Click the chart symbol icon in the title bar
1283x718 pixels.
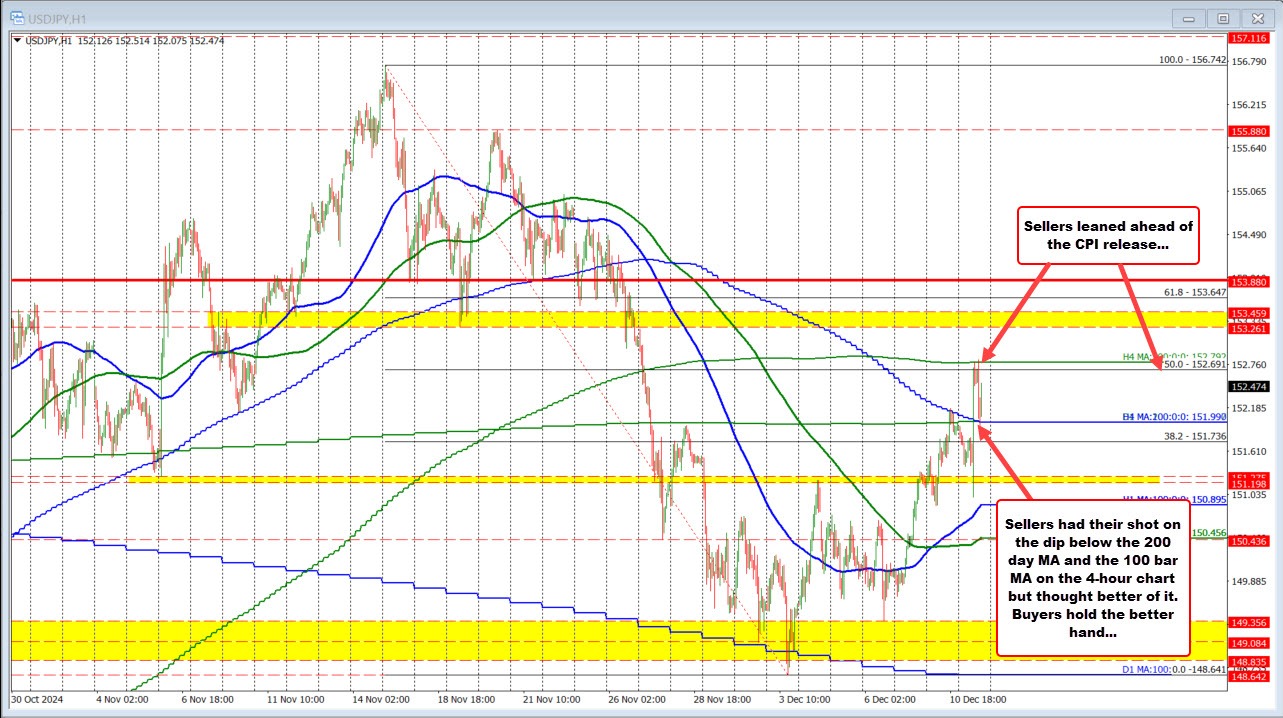point(15,17)
